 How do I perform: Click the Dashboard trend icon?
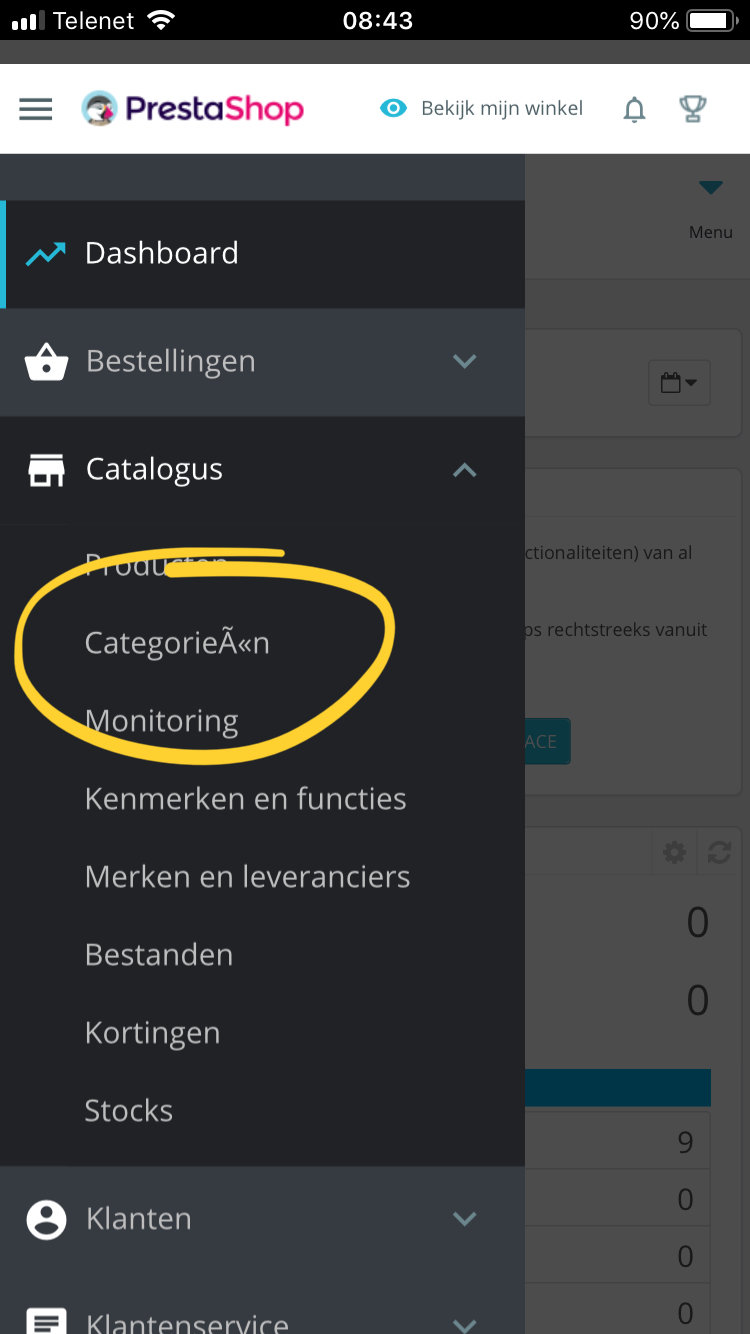(46, 254)
